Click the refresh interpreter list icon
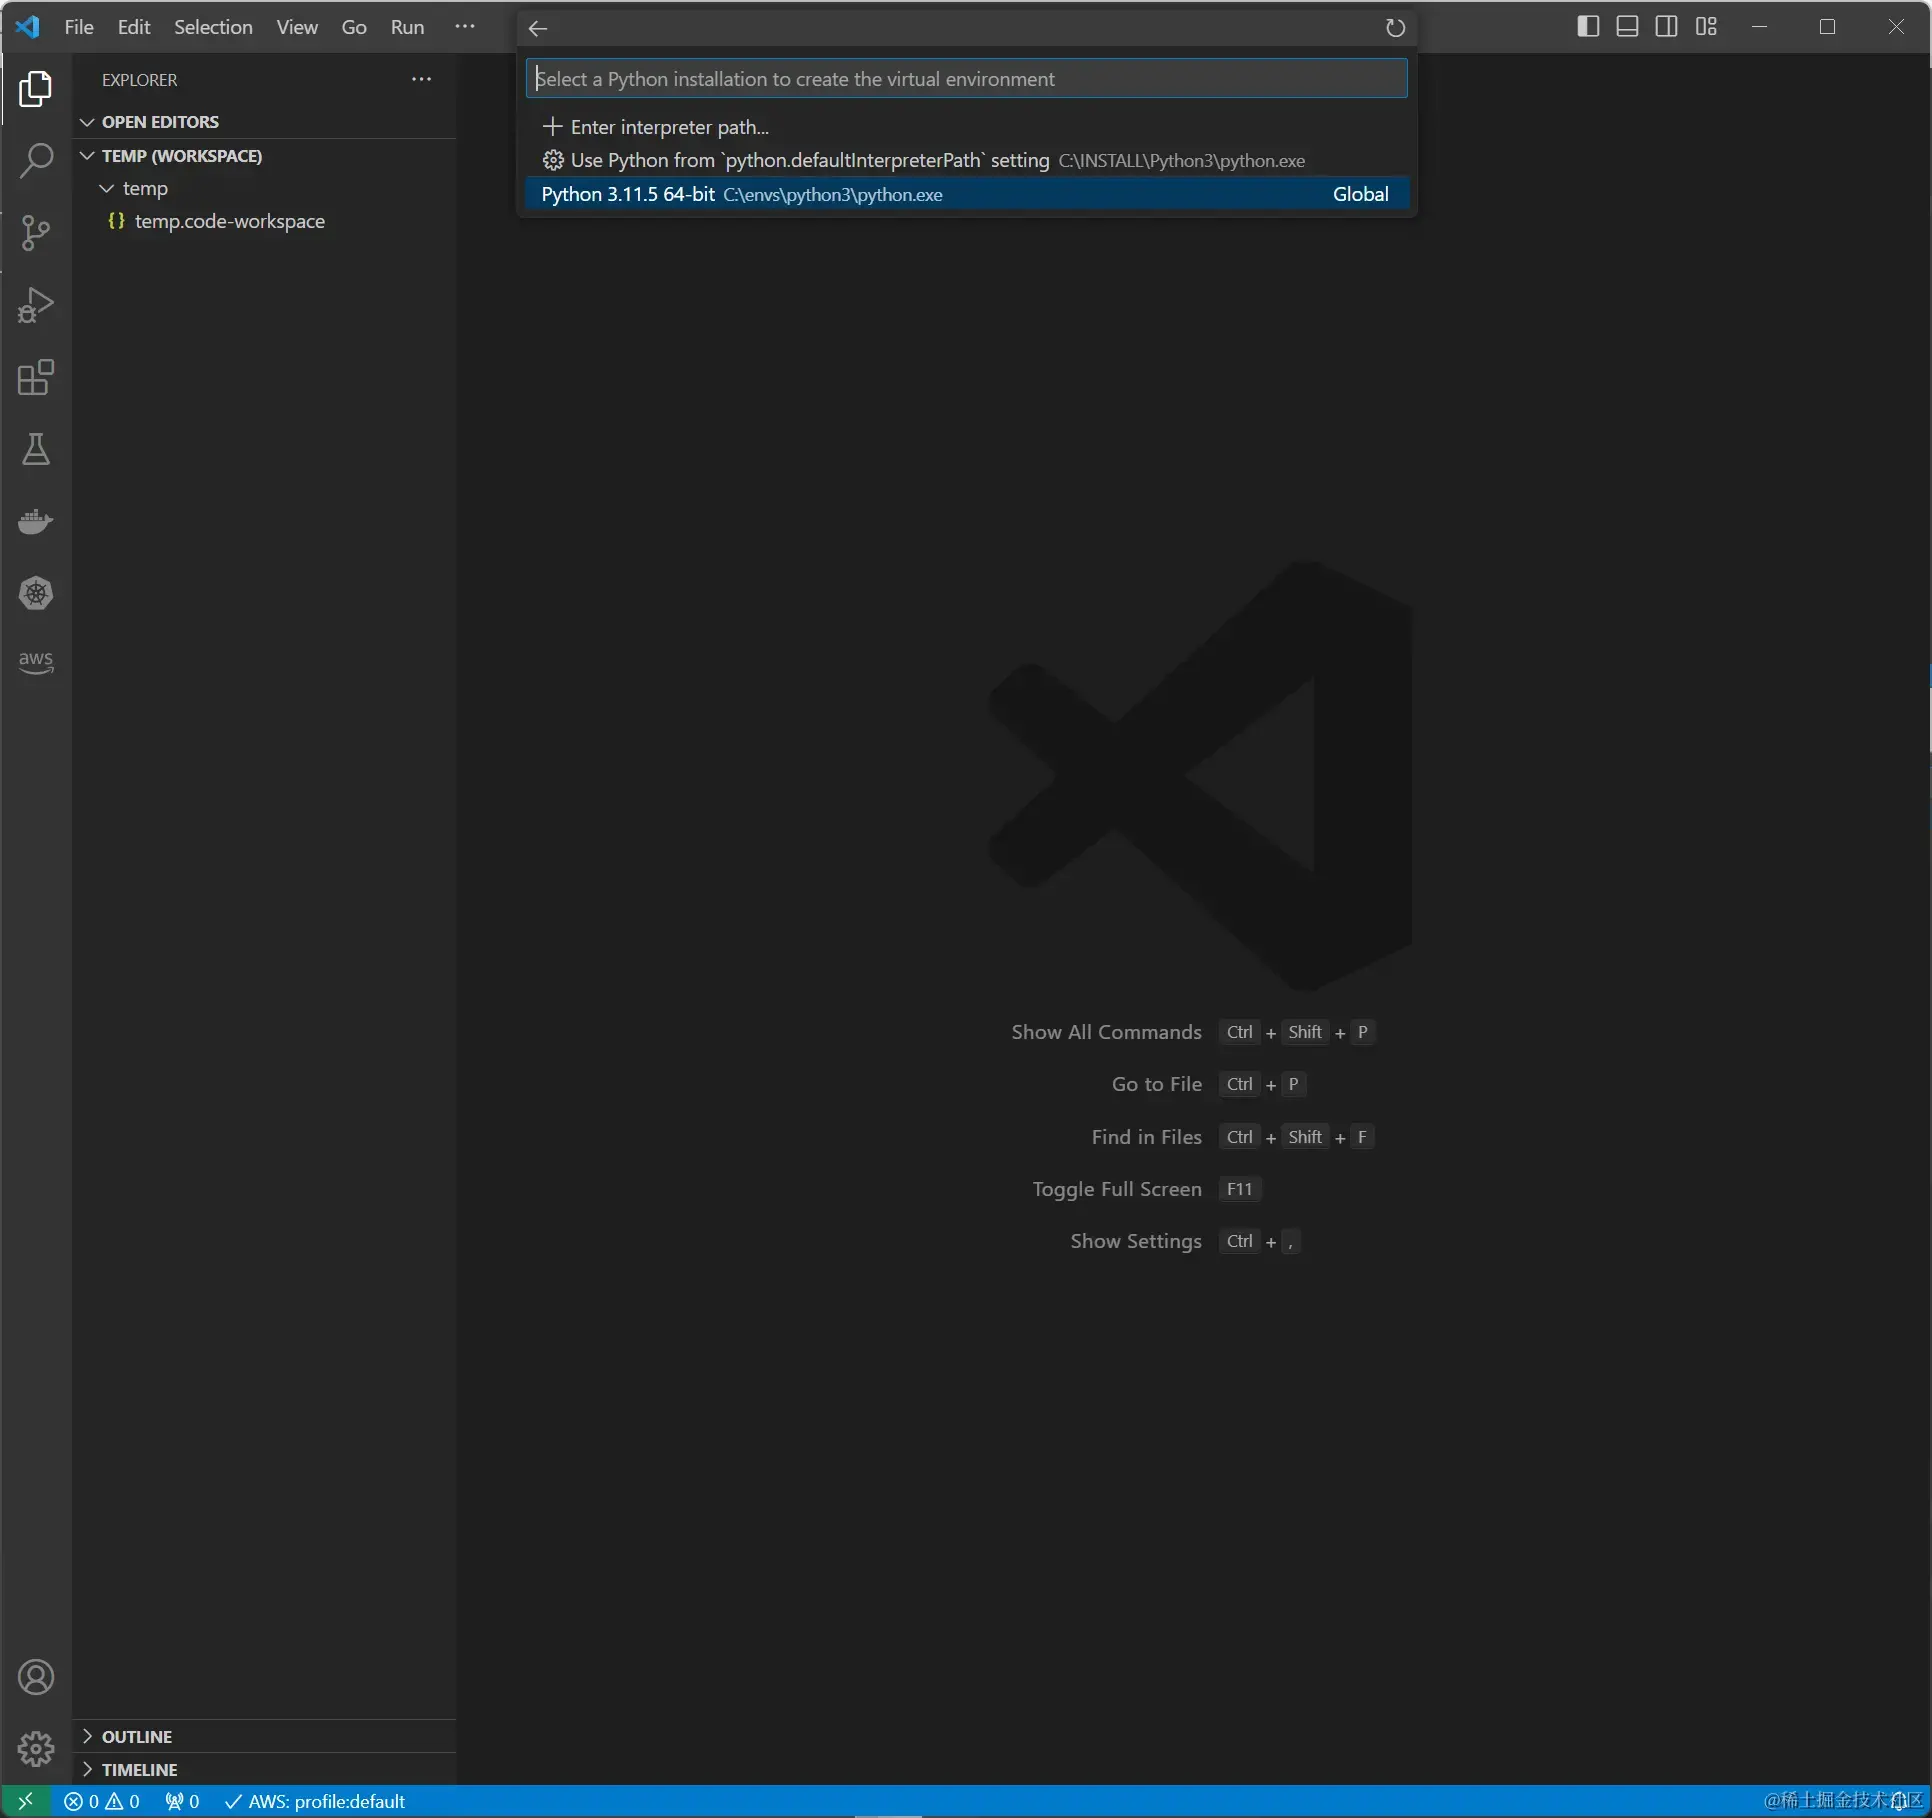Screen dimensions: 1932x1818 pos(1395,28)
